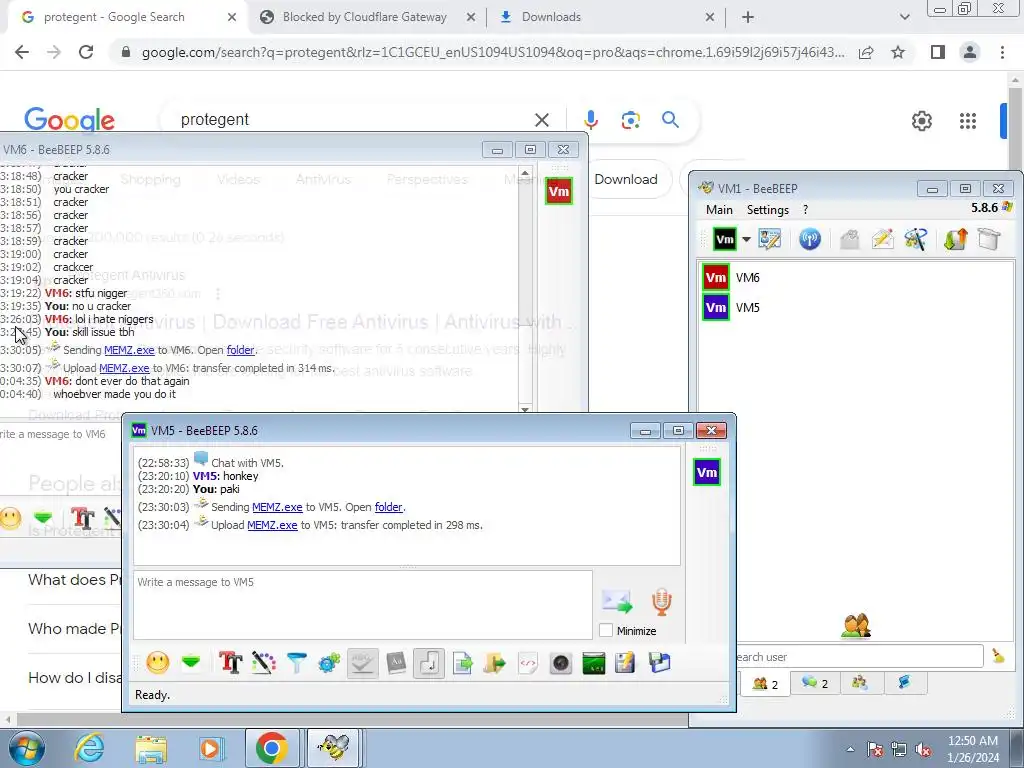Open font style (TT) tool in VM5 chat
The height and width of the screenshot is (768, 1024).
(231, 663)
